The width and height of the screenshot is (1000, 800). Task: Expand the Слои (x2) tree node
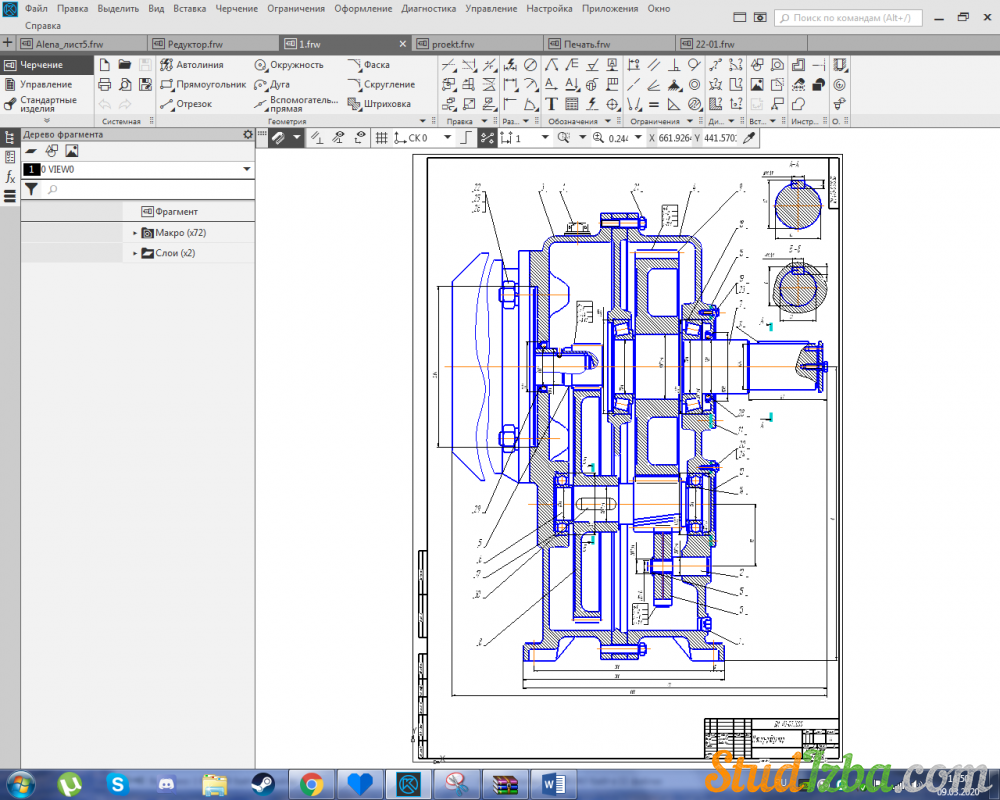[x=135, y=254]
